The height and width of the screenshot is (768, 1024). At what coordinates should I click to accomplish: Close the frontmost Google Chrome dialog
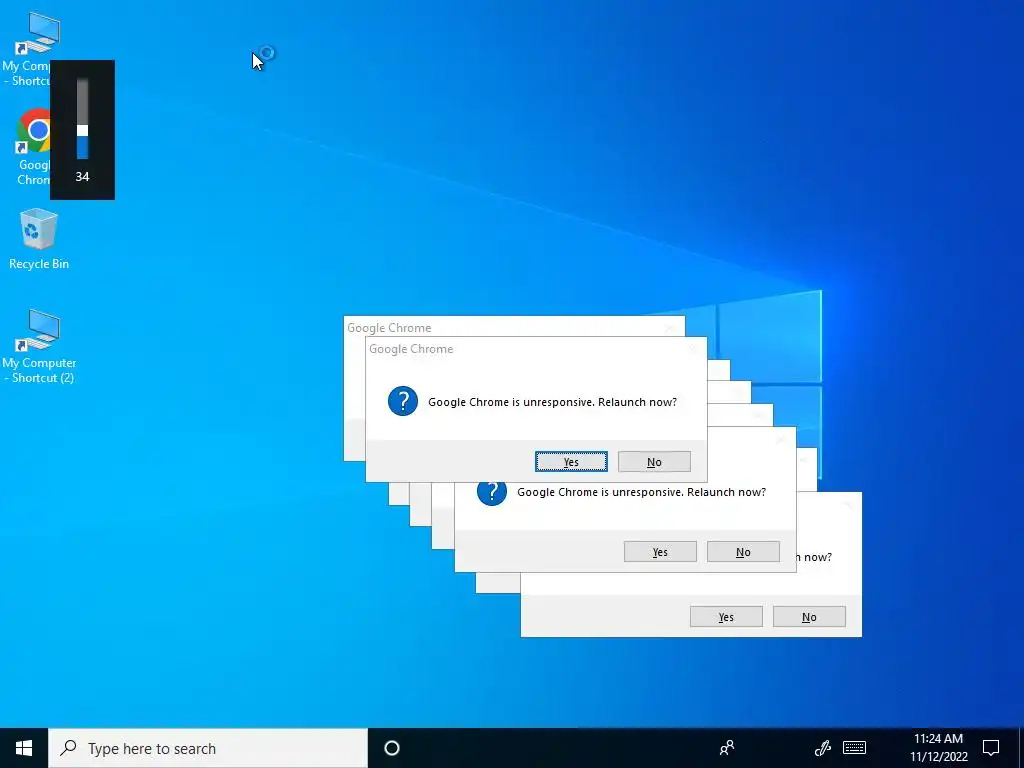(693, 349)
